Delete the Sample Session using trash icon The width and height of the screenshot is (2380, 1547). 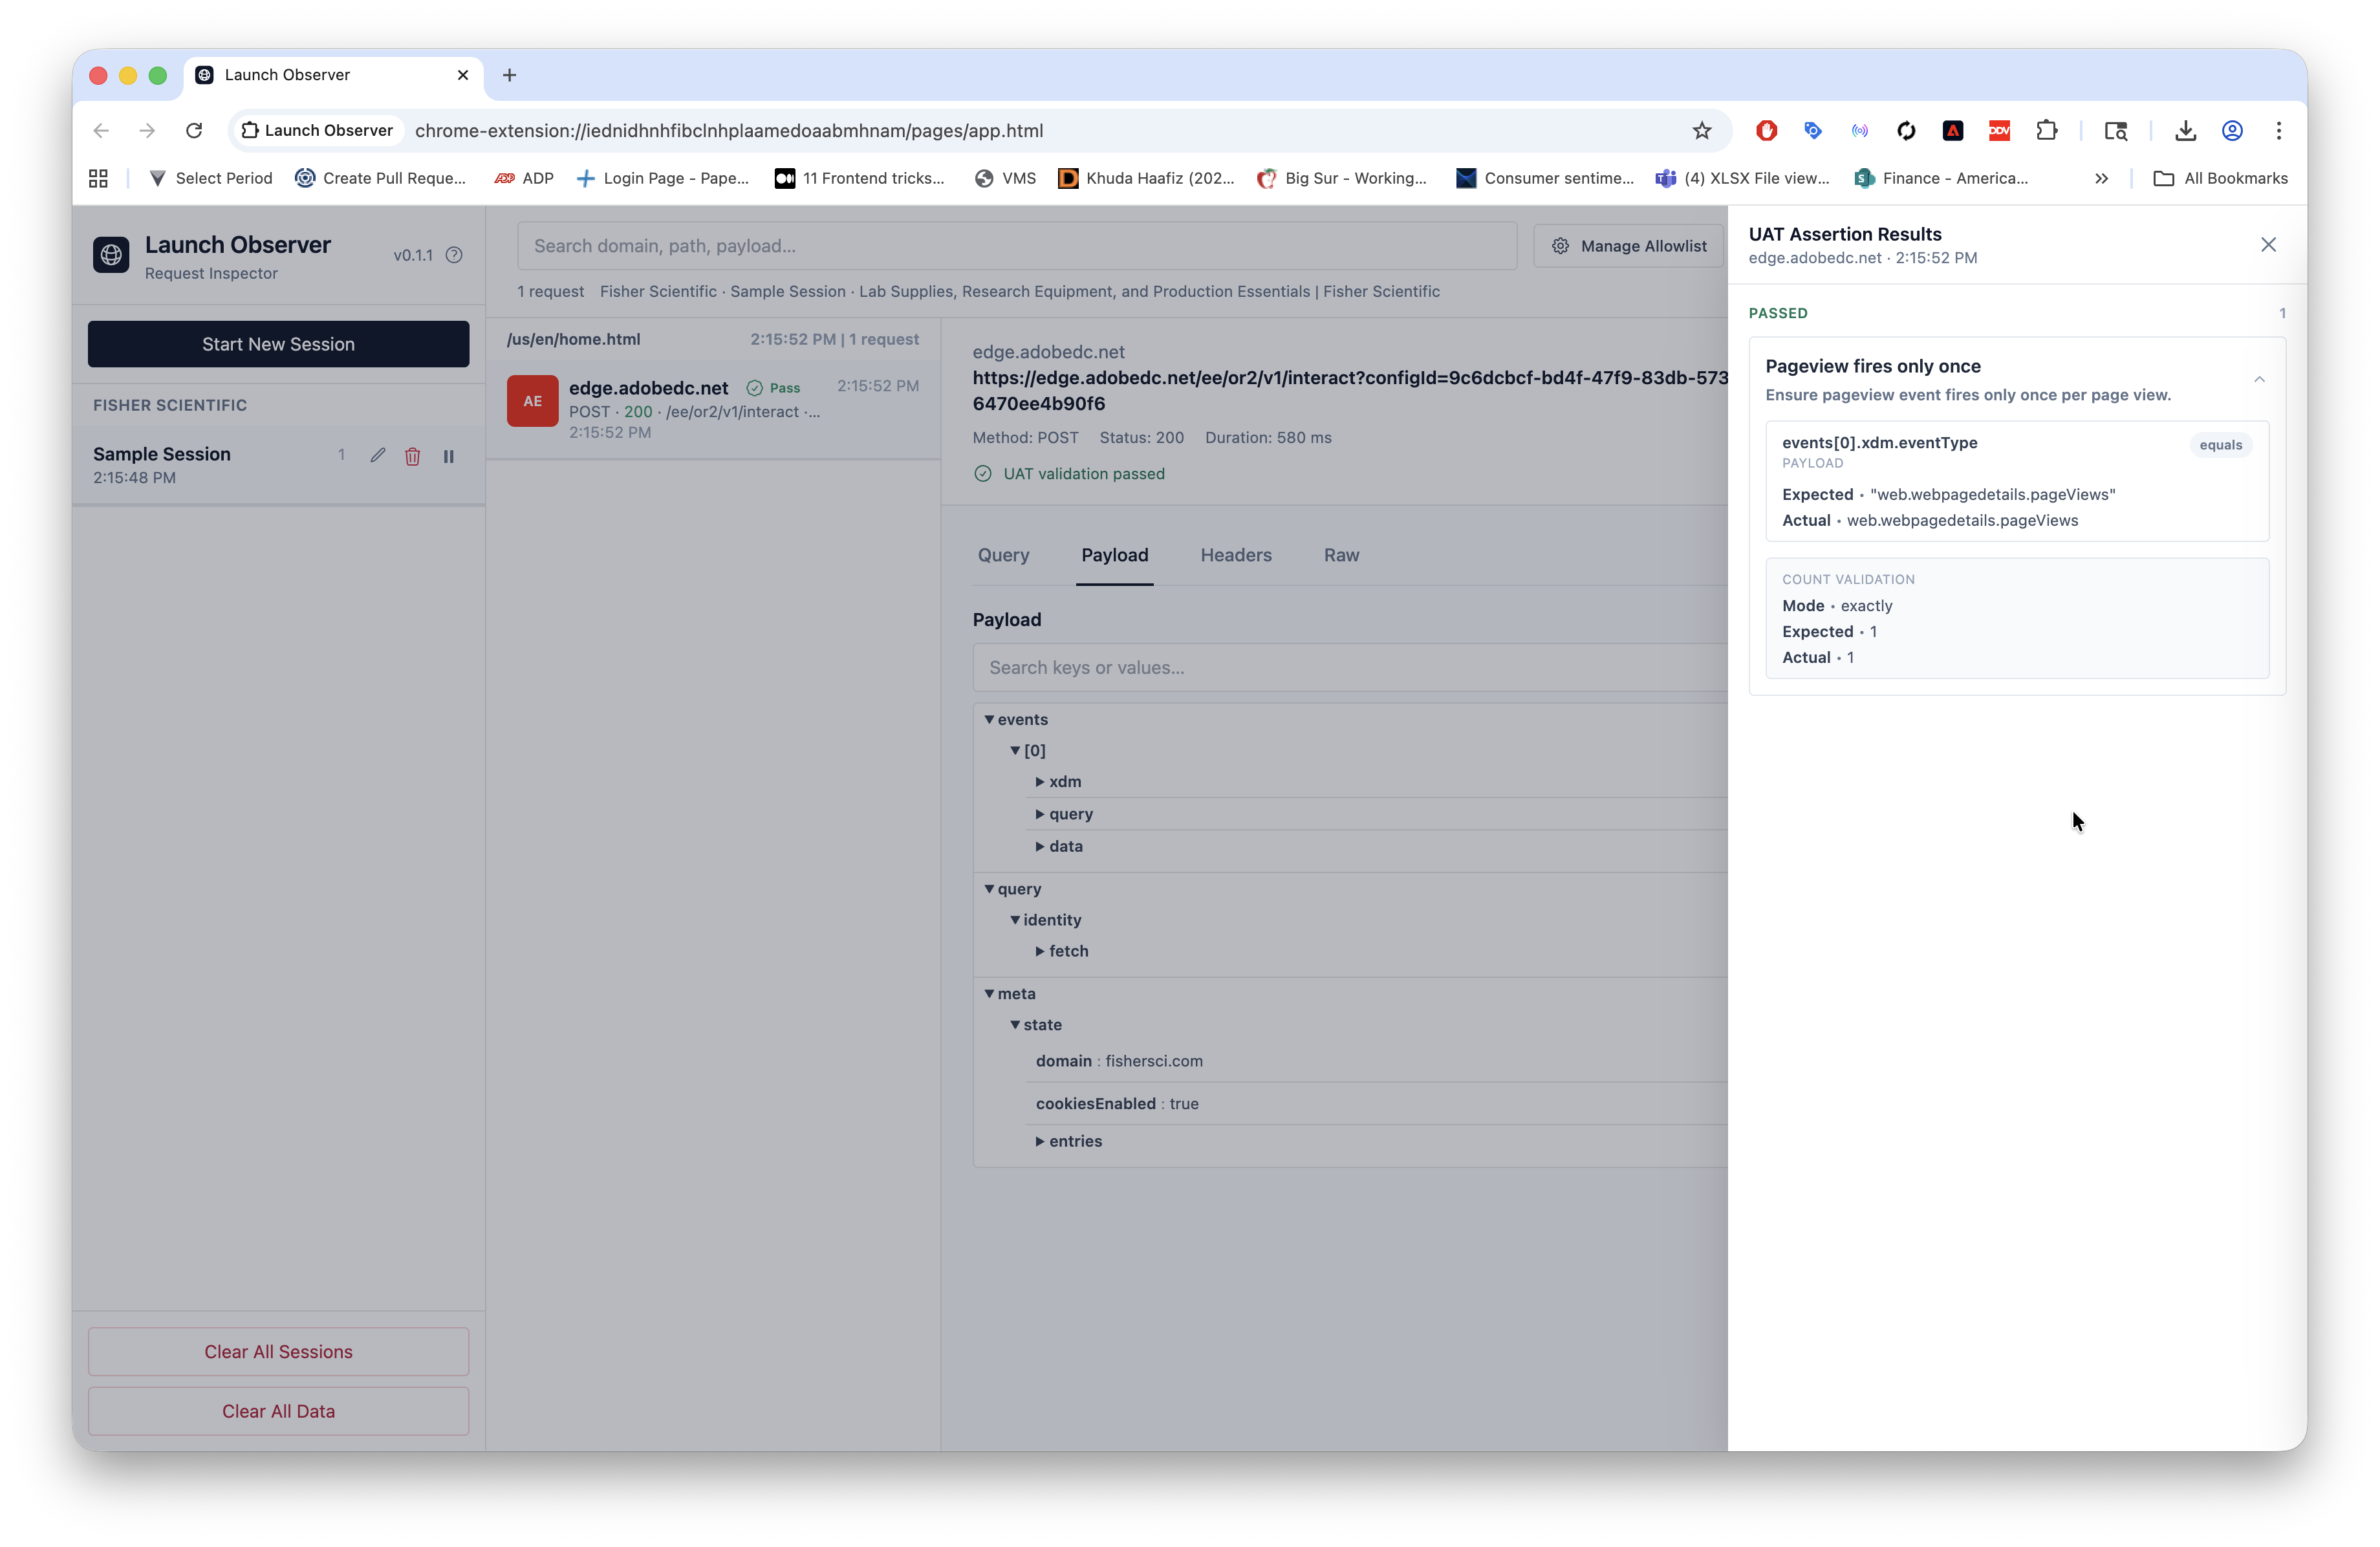pos(413,455)
